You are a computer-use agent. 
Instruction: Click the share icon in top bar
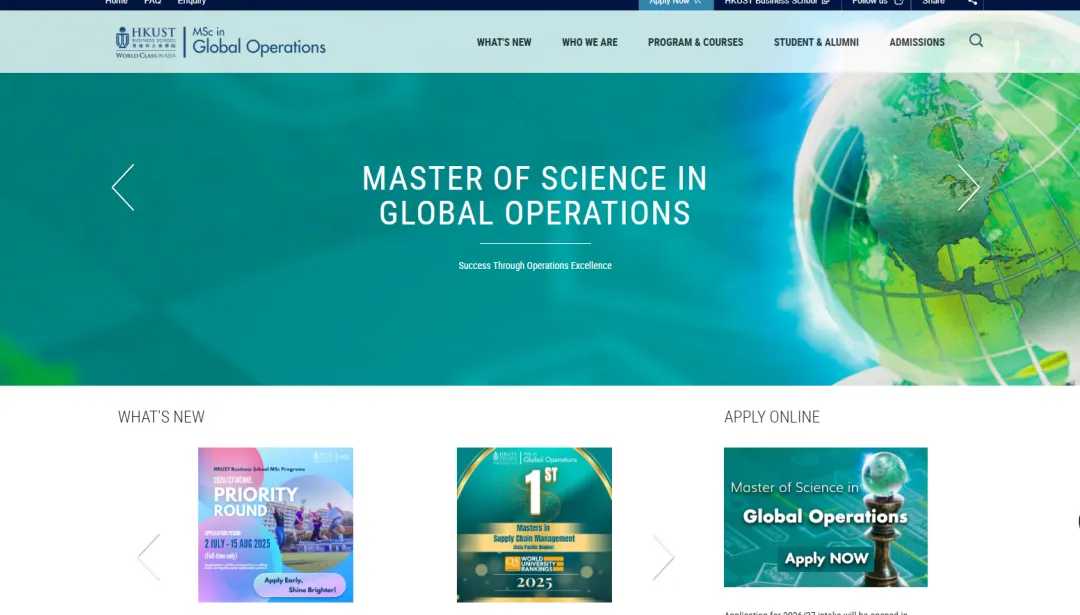(971, 3)
